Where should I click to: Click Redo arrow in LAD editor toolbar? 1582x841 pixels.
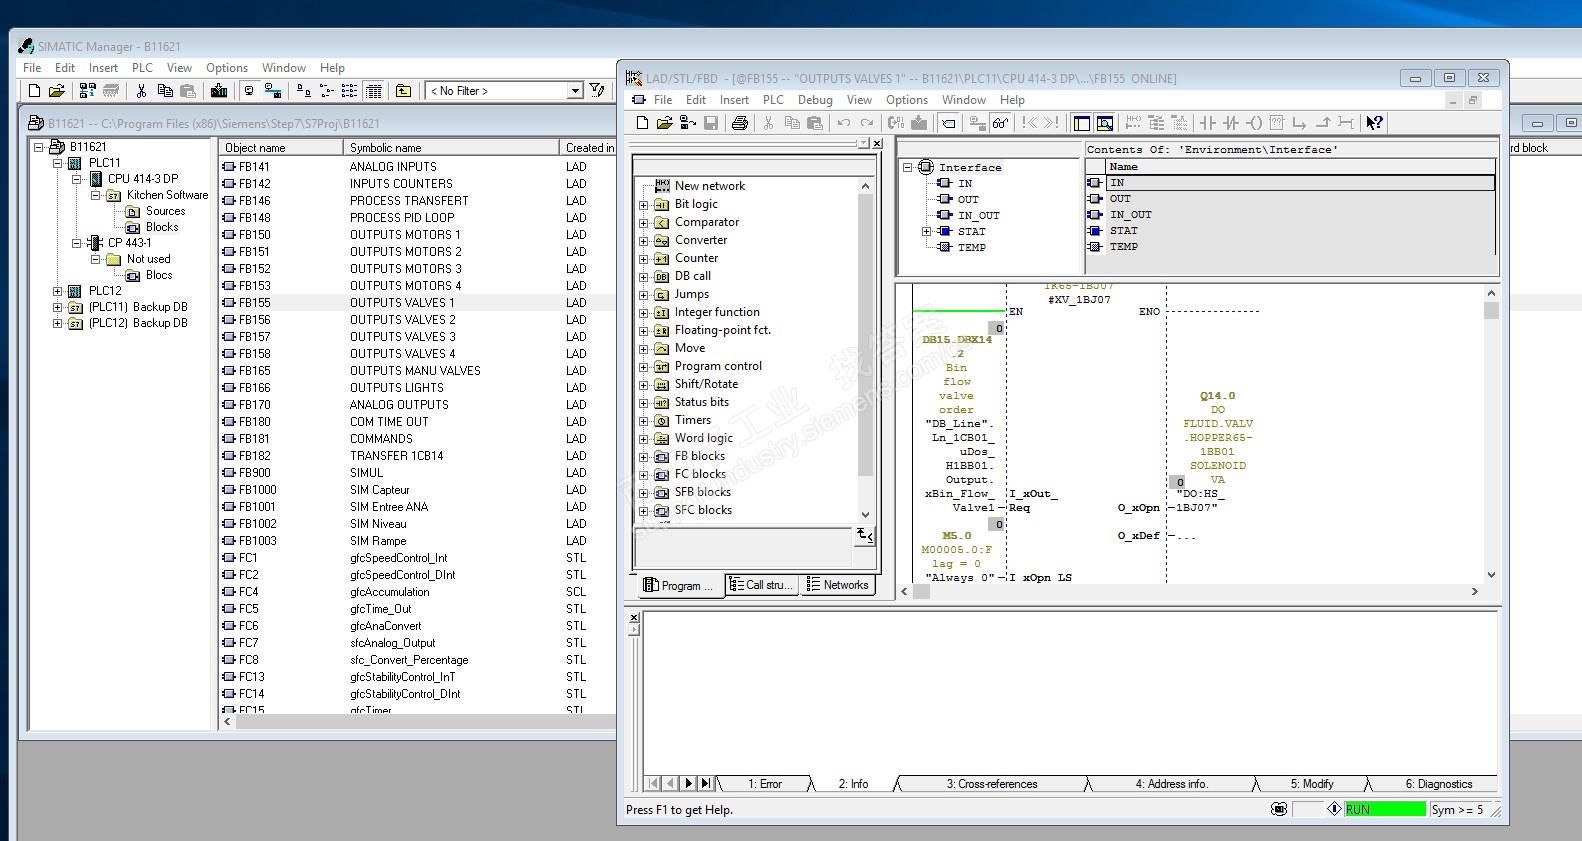867,123
